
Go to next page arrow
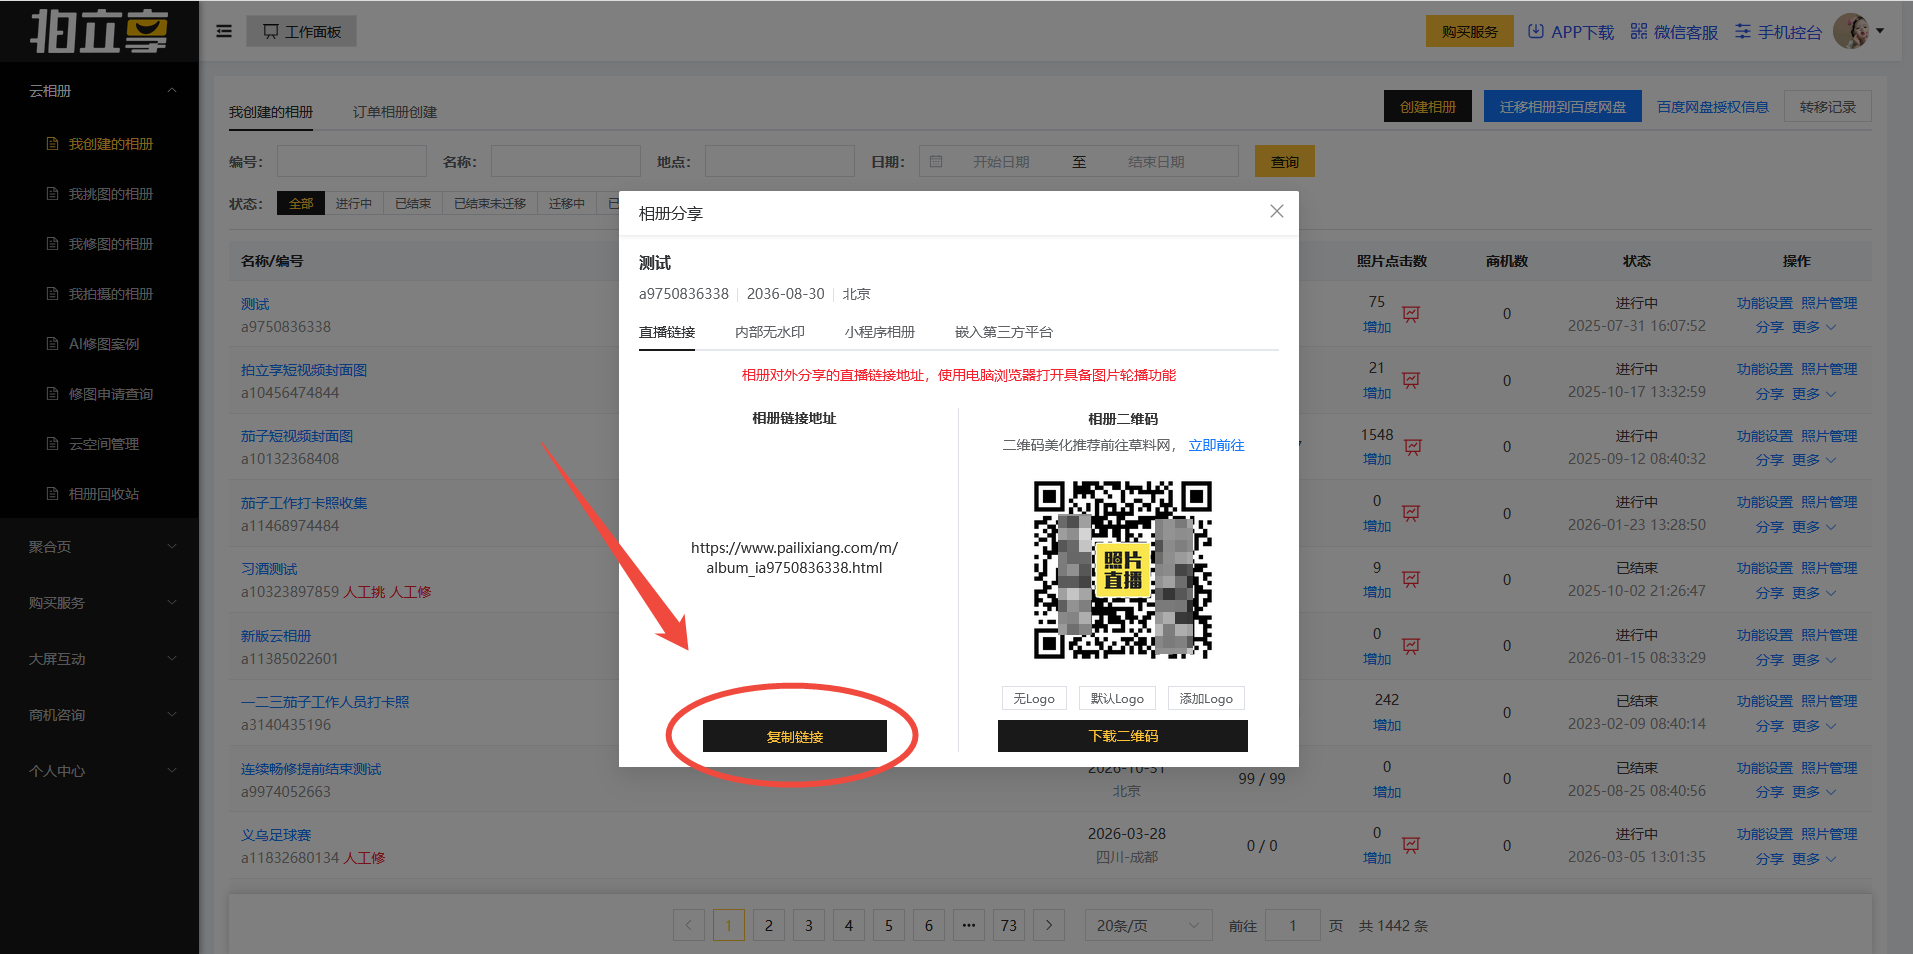pyautogui.click(x=1048, y=925)
